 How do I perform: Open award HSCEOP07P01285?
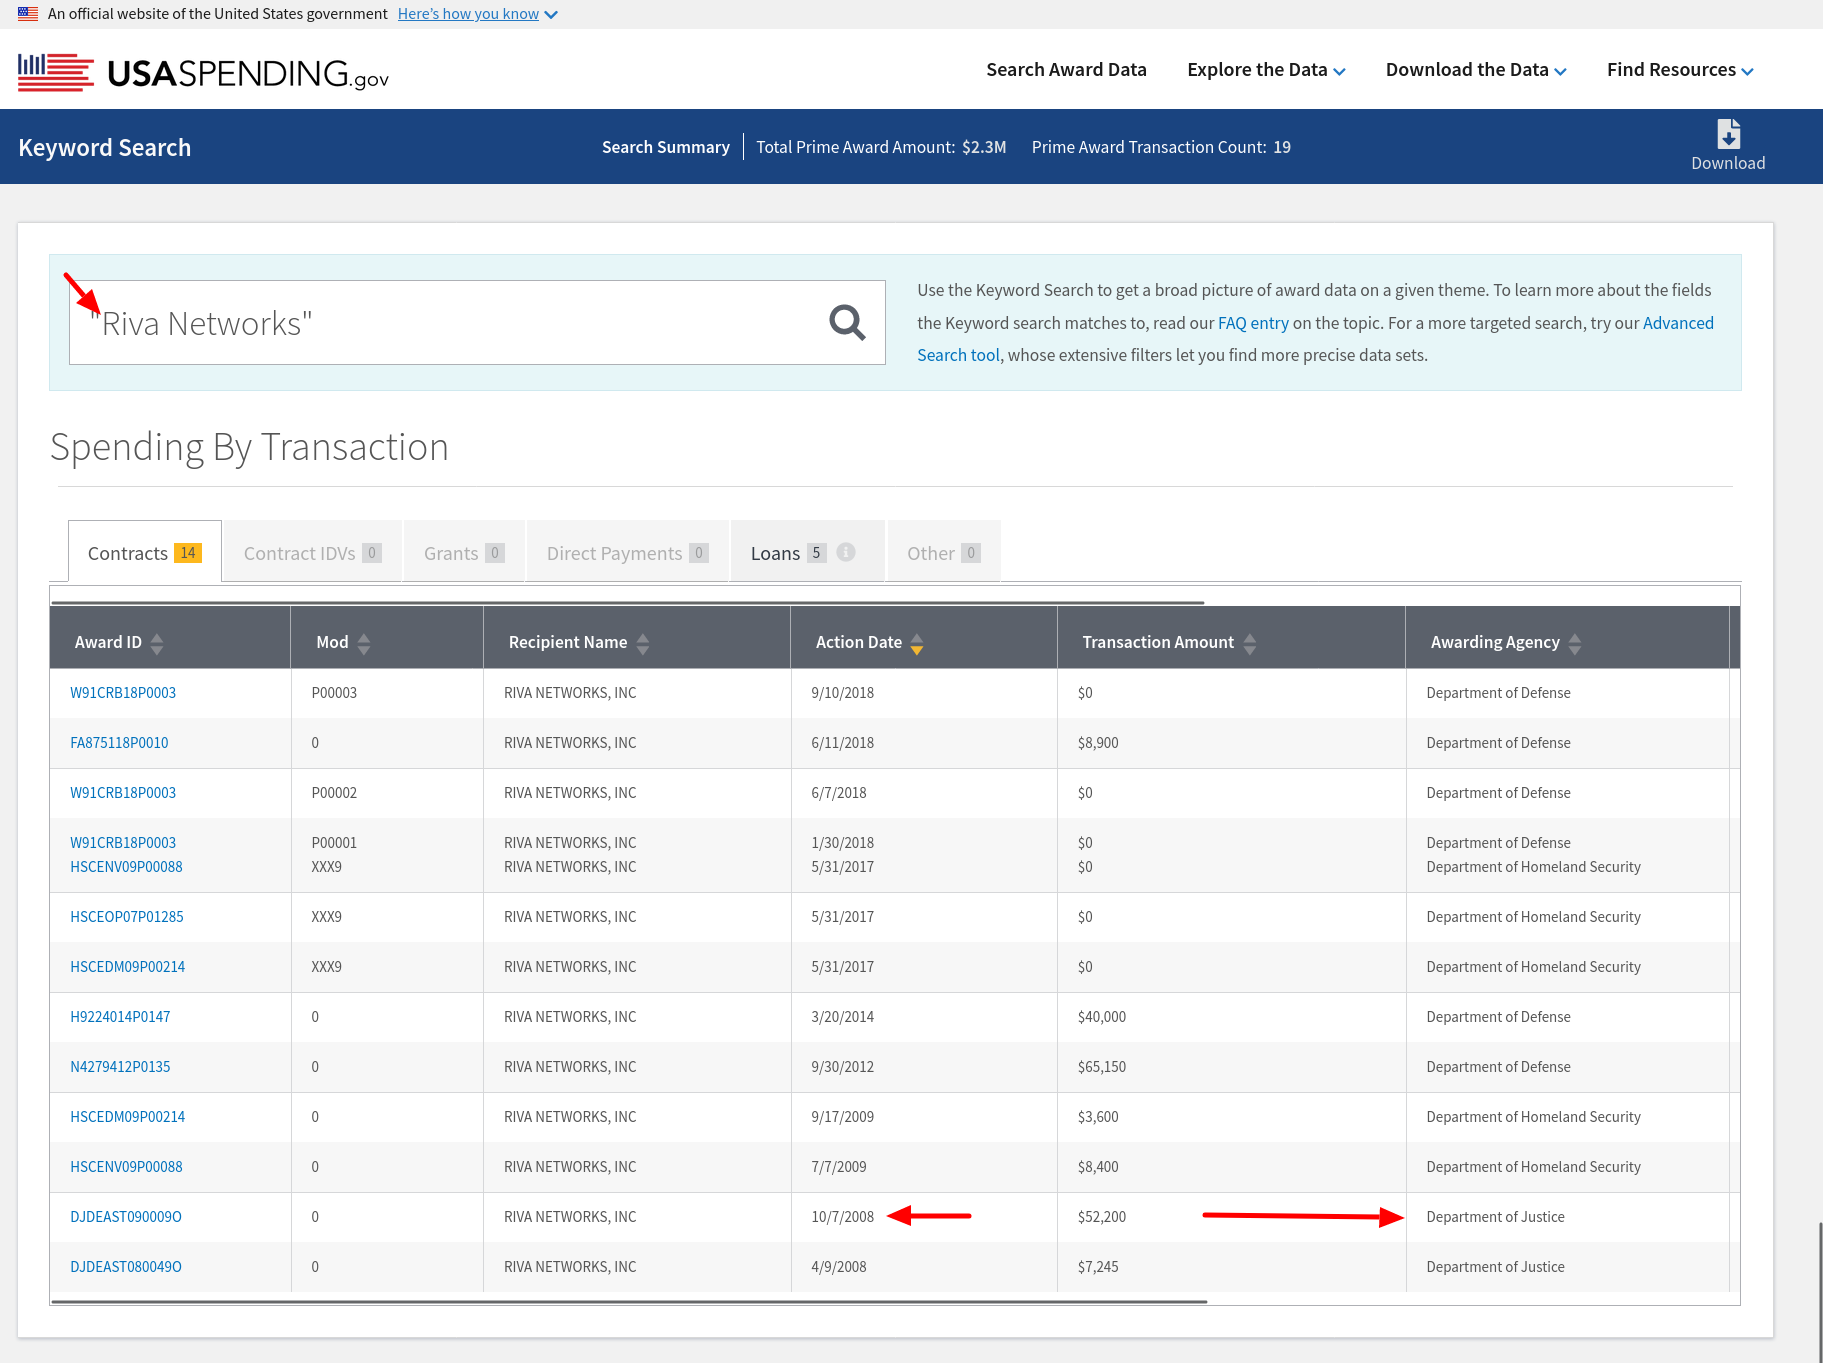(x=127, y=917)
